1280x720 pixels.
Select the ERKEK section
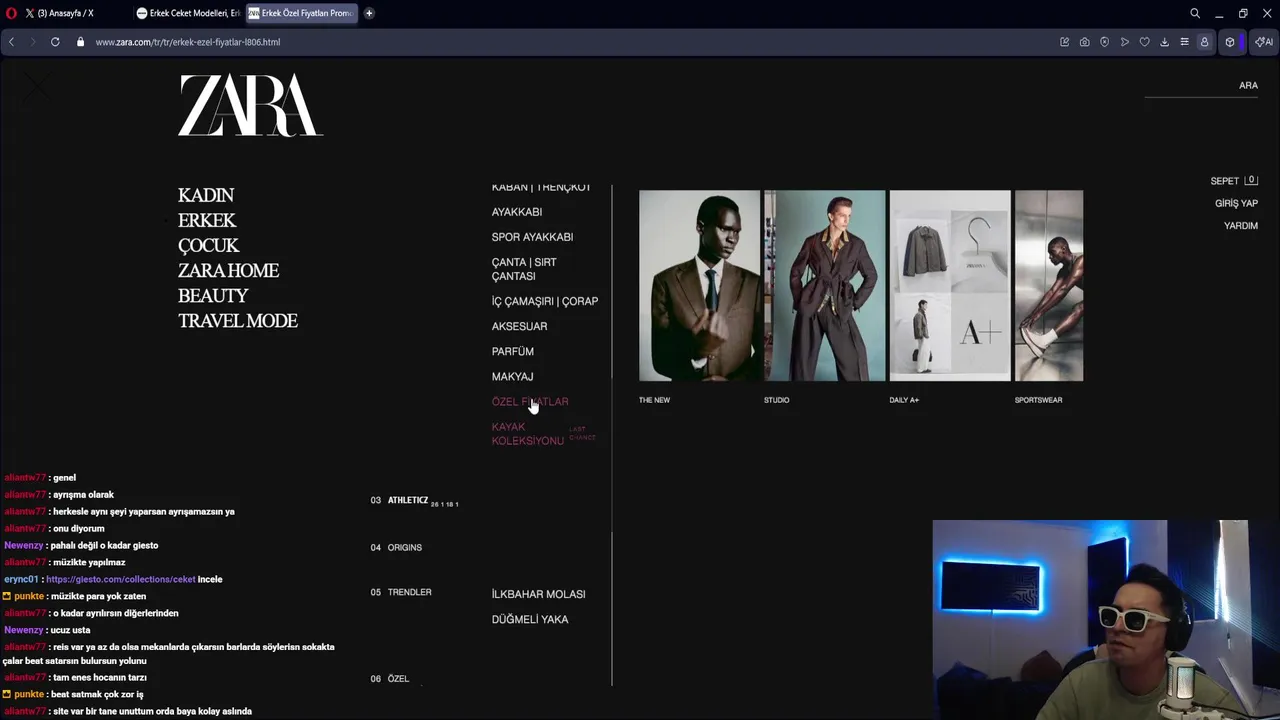click(207, 220)
